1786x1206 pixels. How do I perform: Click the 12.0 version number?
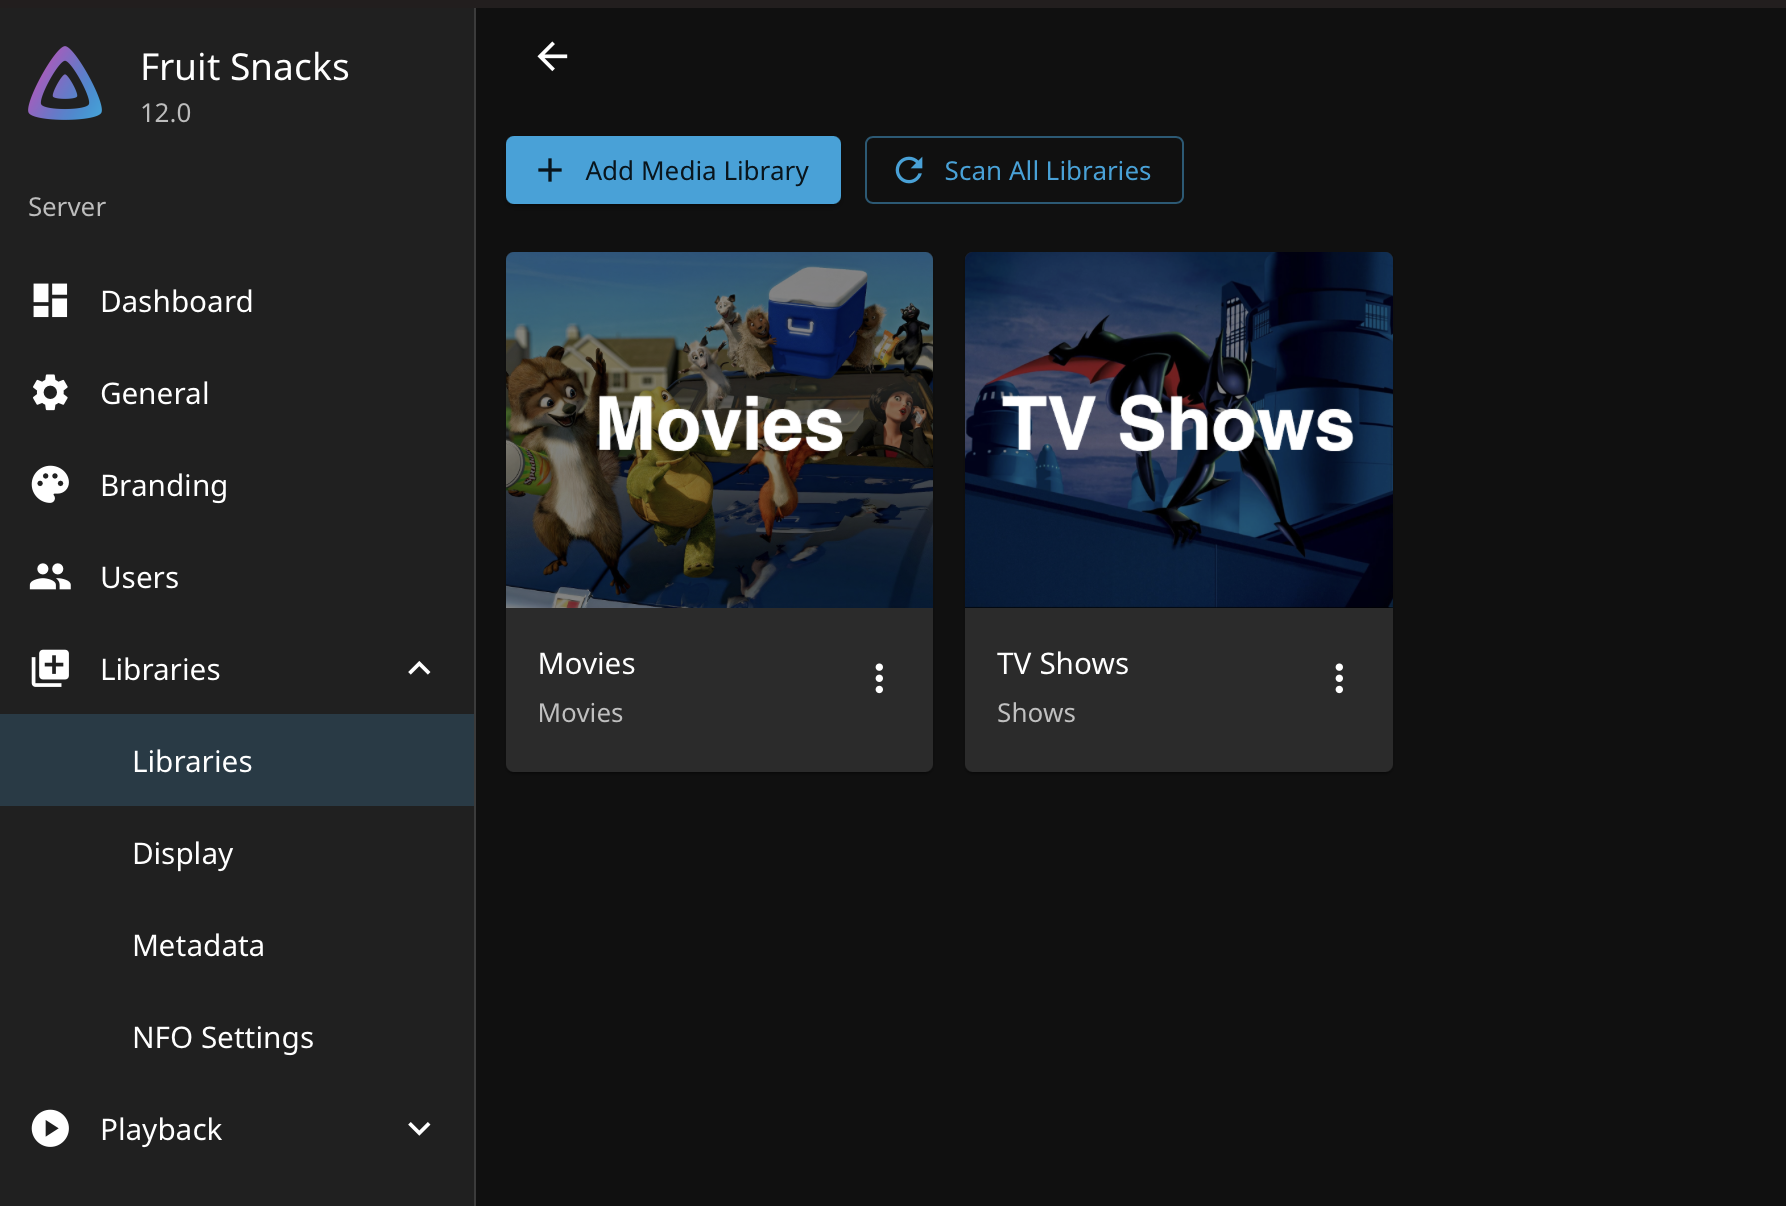pos(166,113)
